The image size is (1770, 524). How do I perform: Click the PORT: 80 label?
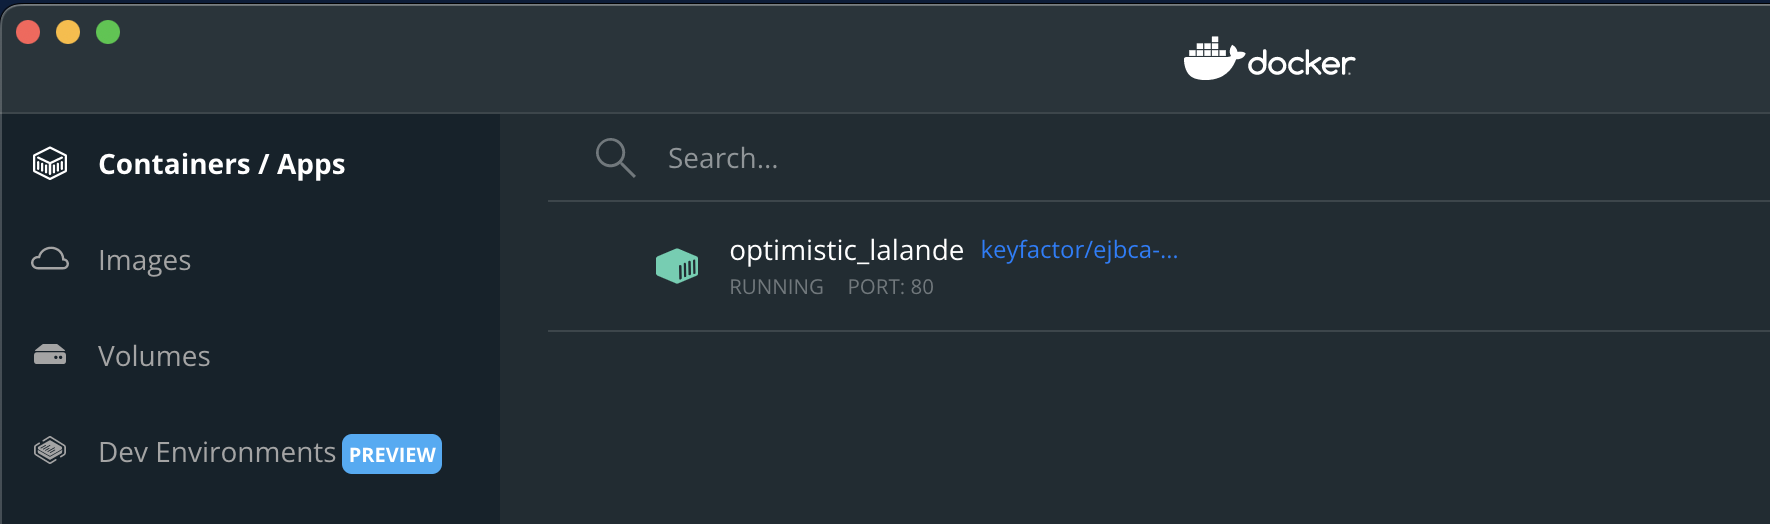click(x=890, y=287)
